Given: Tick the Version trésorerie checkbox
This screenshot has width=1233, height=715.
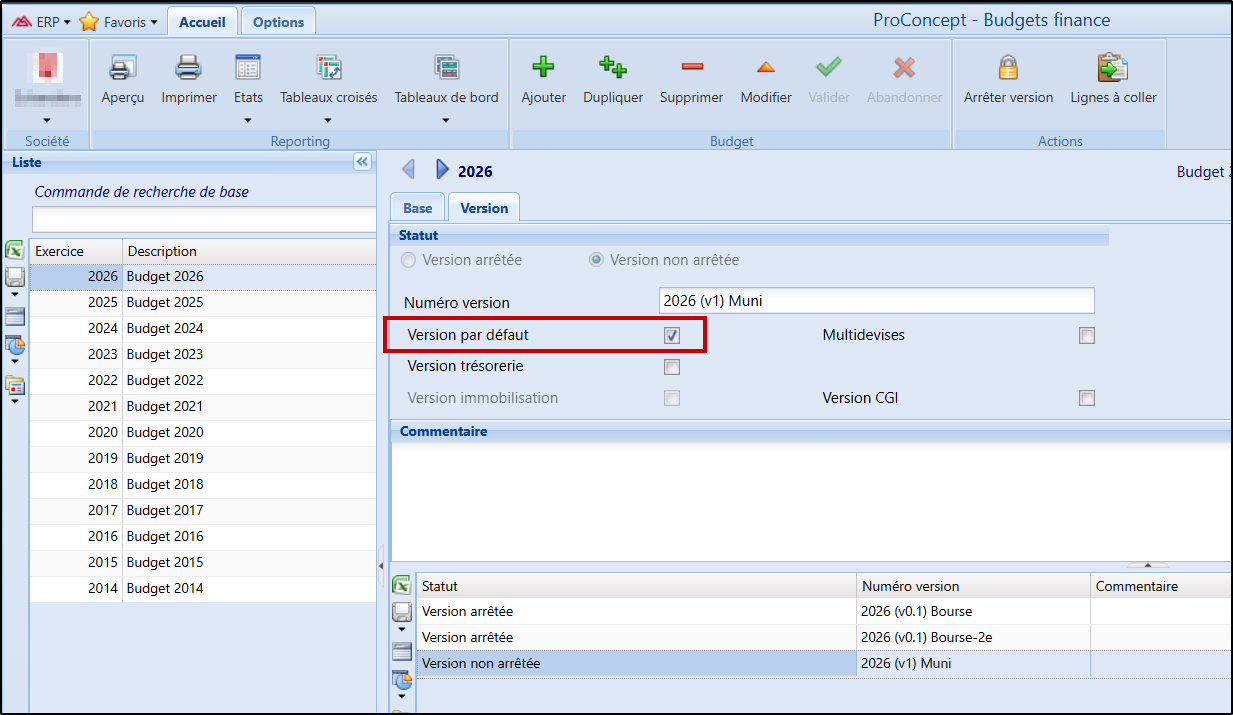Looking at the screenshot, I should [672, 367].
